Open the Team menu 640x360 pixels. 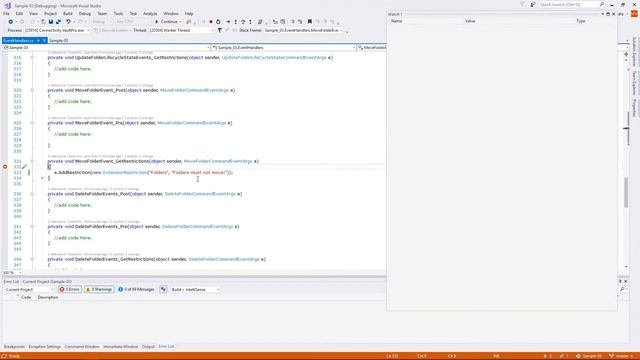coord(102,13)
